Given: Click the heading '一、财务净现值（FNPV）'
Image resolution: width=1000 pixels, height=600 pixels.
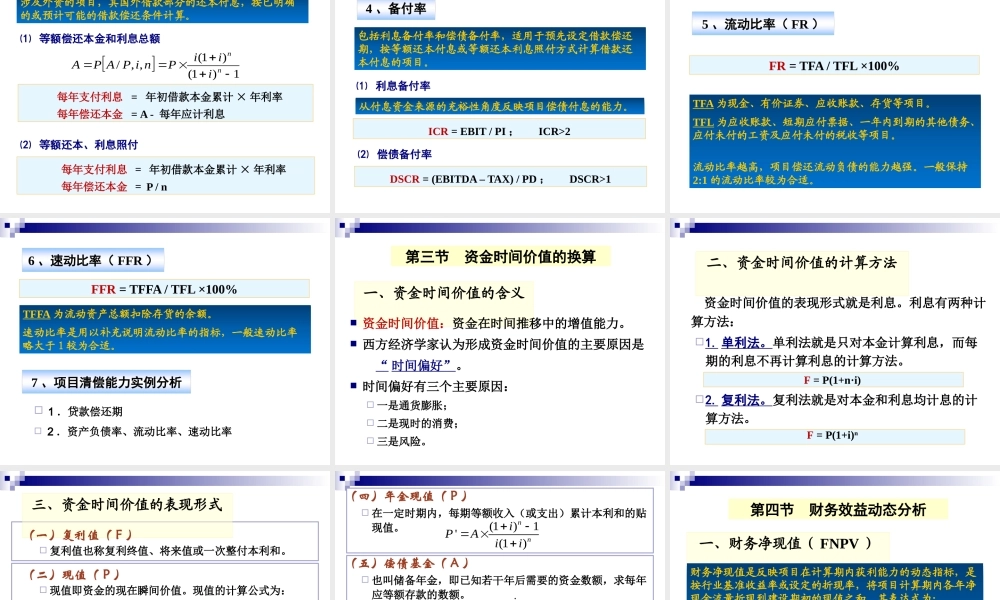Looking at the screenshot, I should (x=786, y=543).
